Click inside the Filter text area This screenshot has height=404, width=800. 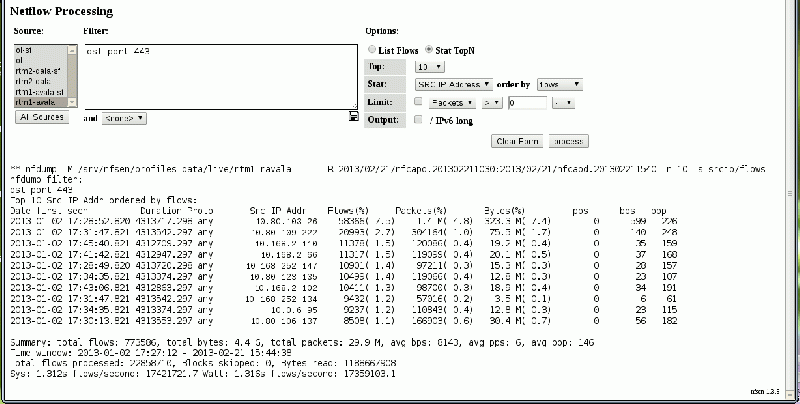click(220, 77)
